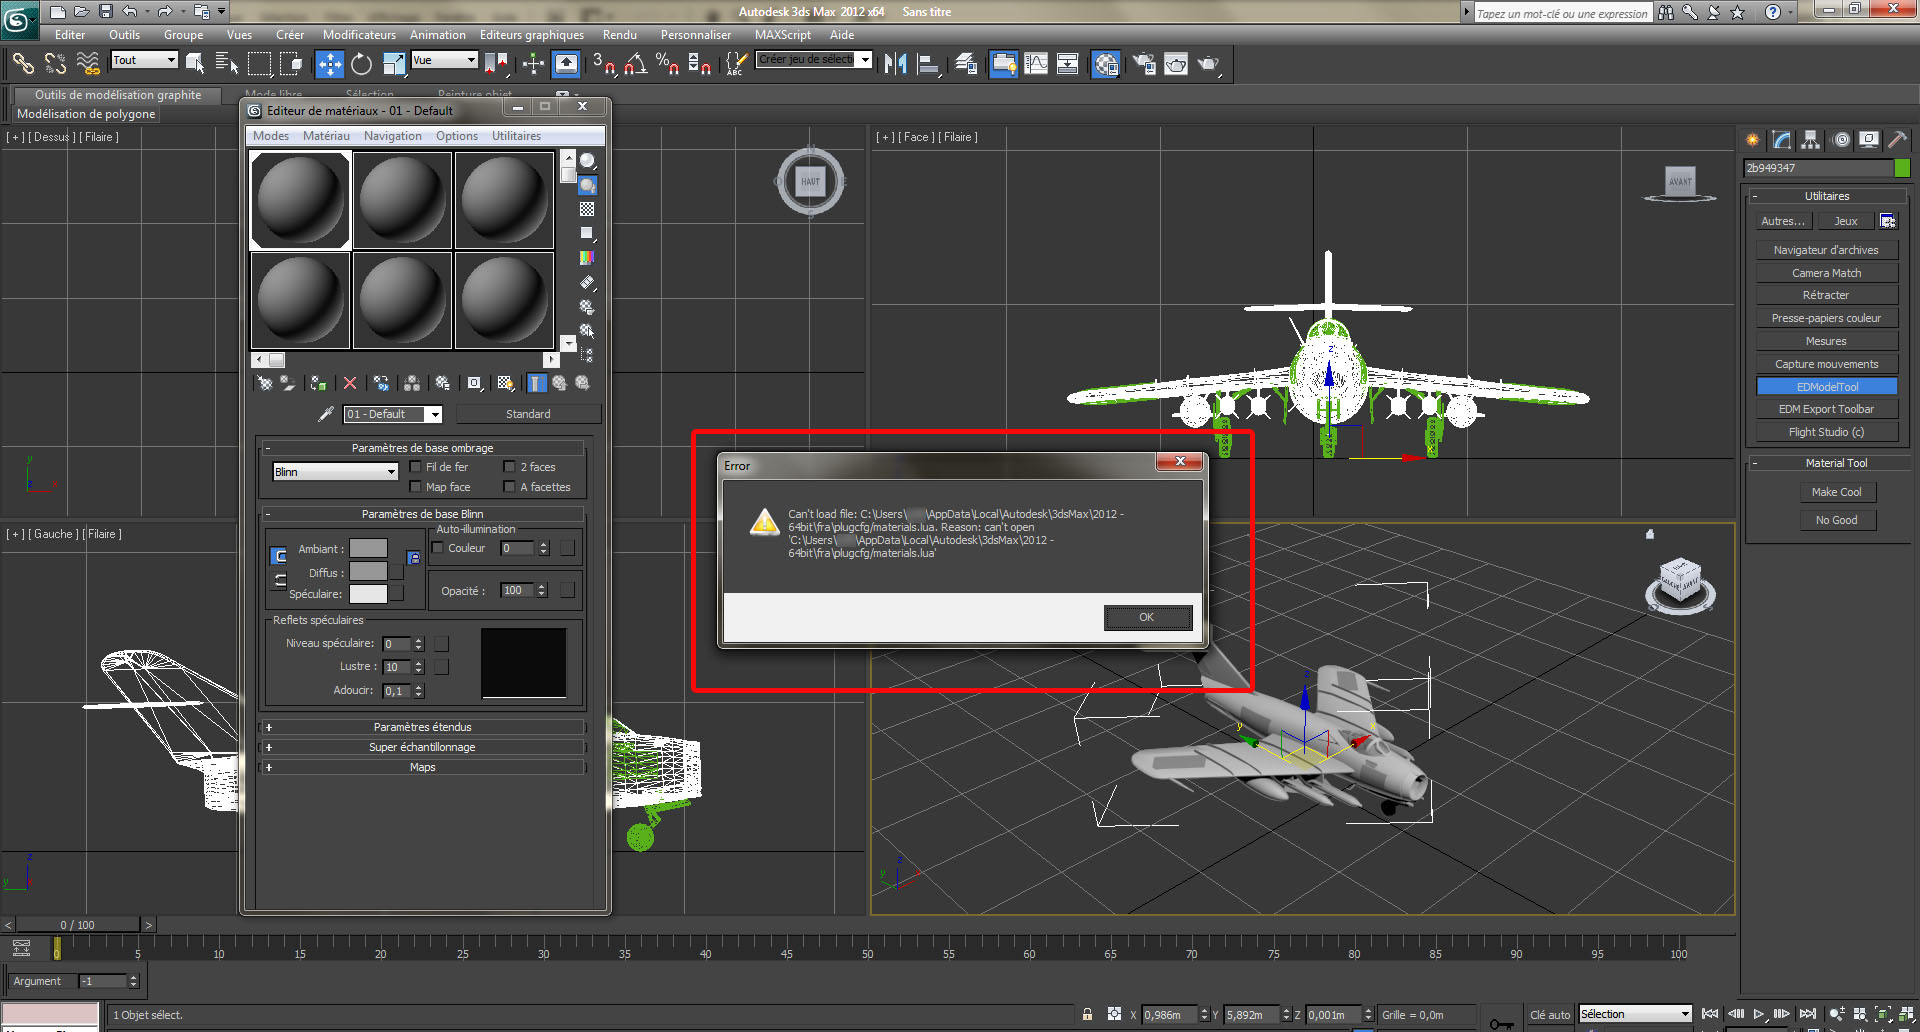Open the MAXScript menu

click(x=783, y=35)
